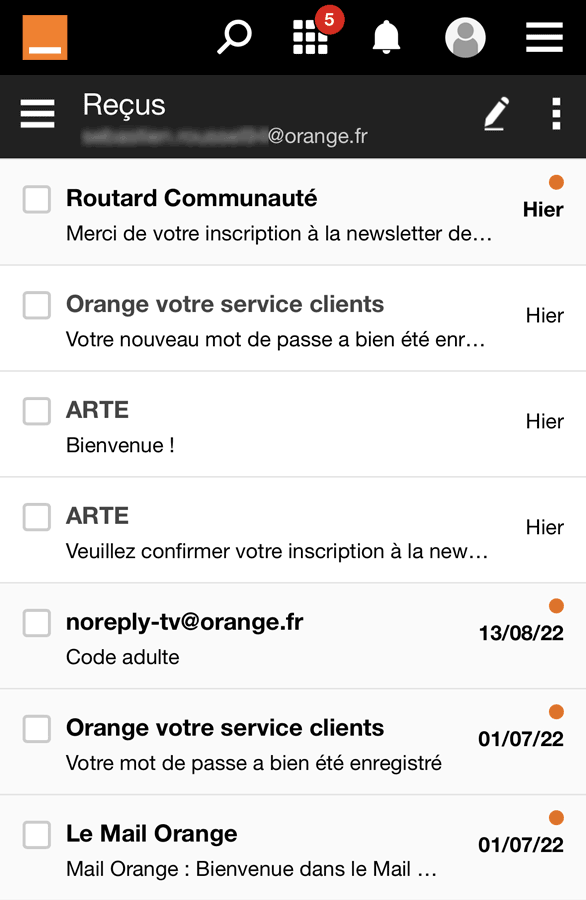586x900 pixels.
Task: Open the user profile avatar
Action: coord(465,37)
